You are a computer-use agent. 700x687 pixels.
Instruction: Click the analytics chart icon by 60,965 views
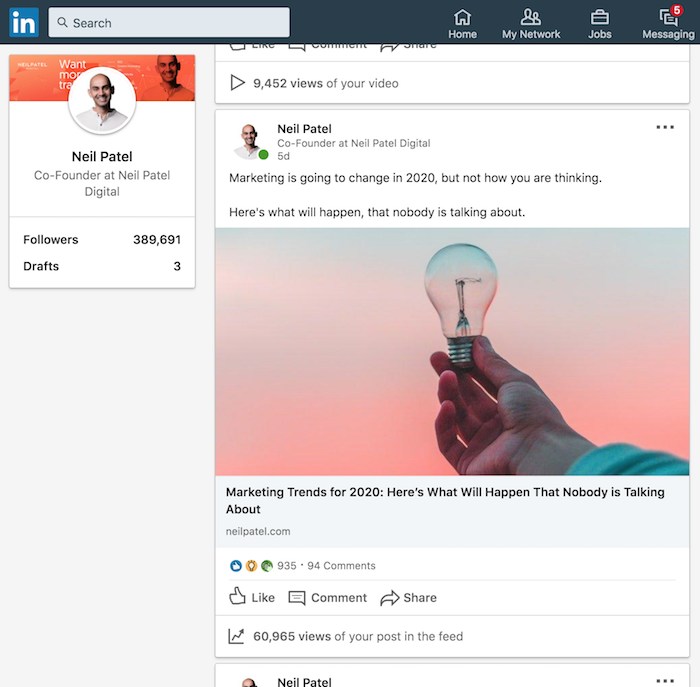tap(236, 636)
